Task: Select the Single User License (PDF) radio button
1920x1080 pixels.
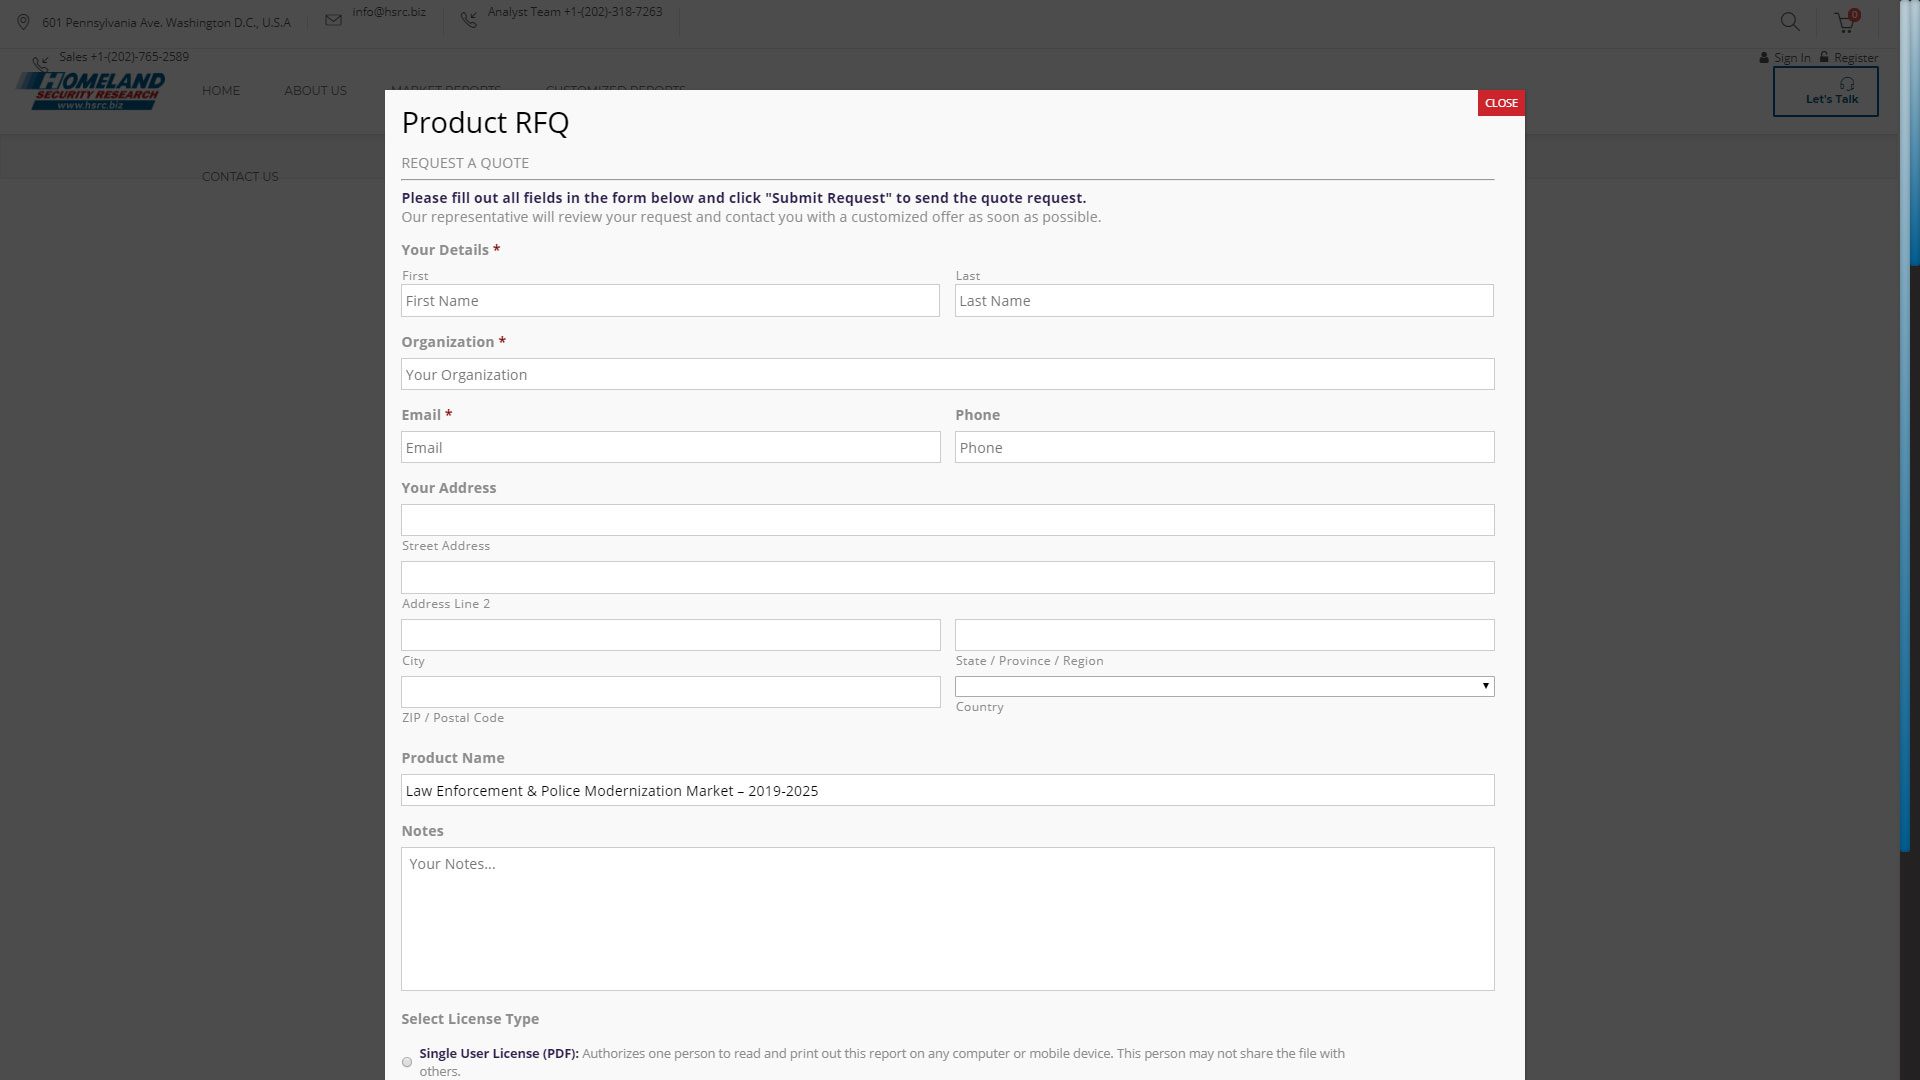Action: (x=407, y=1062)
